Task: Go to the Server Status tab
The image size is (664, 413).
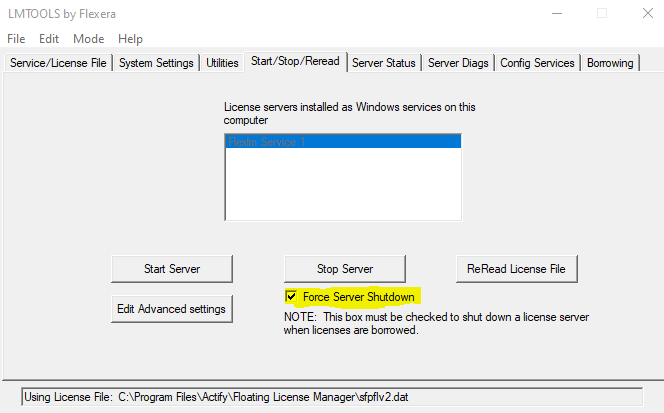Action: (384, 63)
